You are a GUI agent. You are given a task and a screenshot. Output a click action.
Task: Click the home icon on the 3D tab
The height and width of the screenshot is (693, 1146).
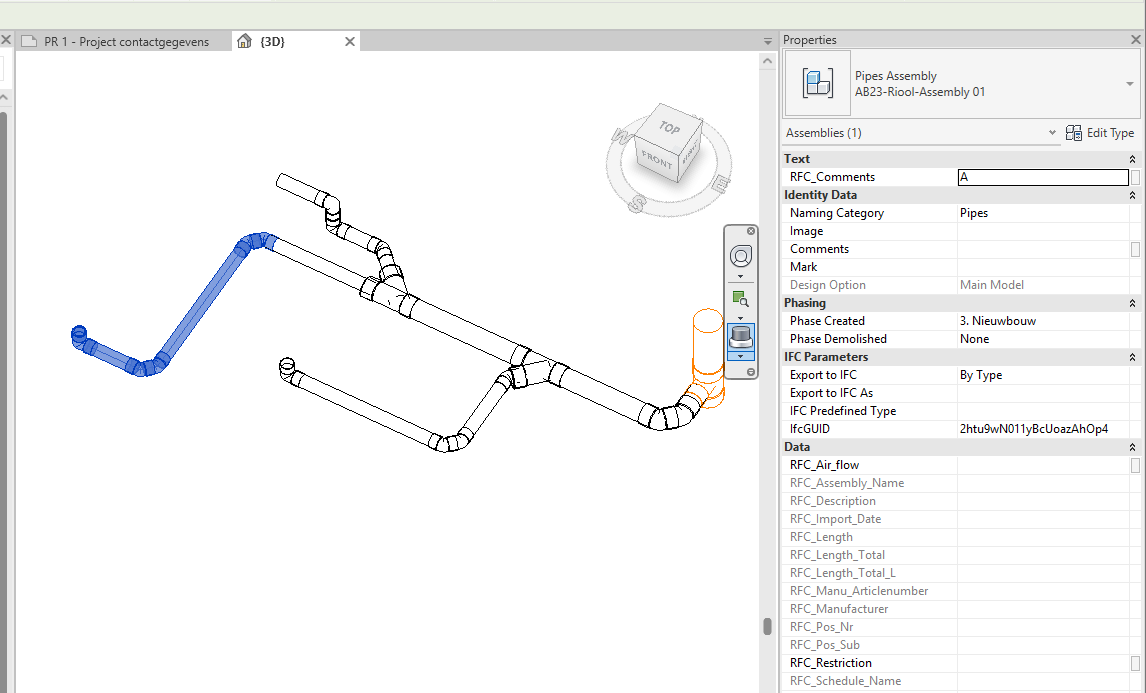tap(244, 41)
